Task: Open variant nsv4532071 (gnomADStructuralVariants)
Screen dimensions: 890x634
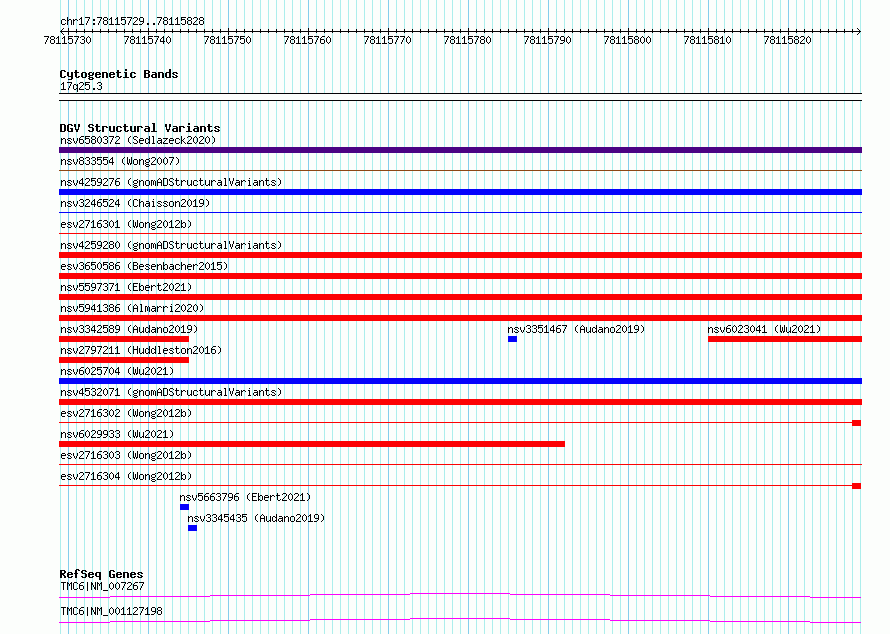Action: click(171, 392)
